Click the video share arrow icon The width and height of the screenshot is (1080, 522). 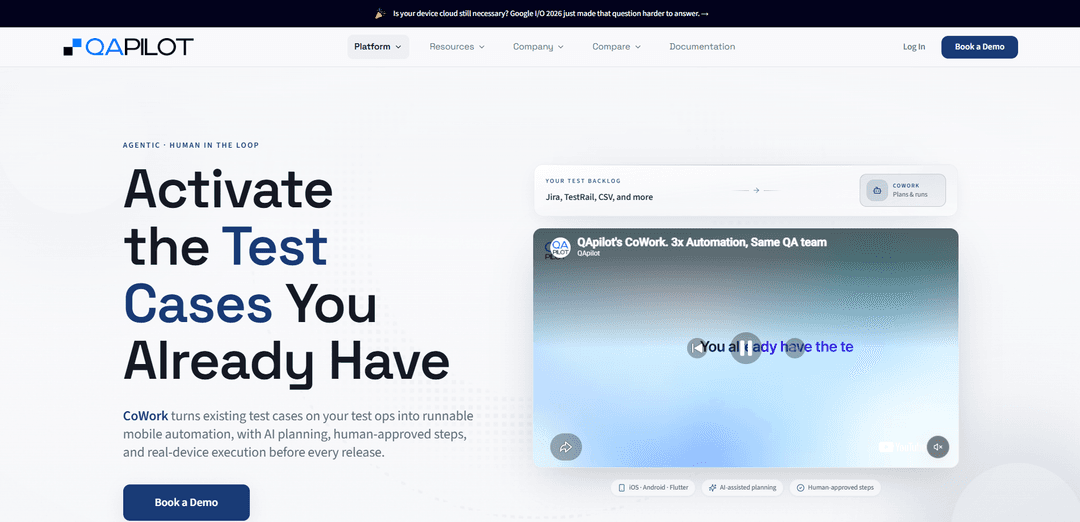click(565, 447)
